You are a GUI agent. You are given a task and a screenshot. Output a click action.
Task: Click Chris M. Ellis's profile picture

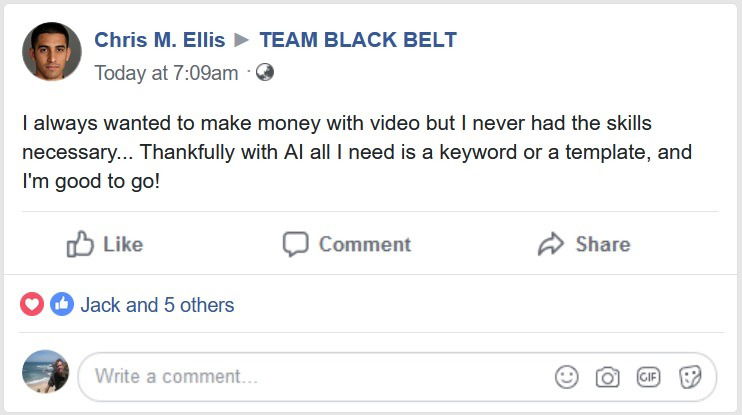(x=51, y=52)
